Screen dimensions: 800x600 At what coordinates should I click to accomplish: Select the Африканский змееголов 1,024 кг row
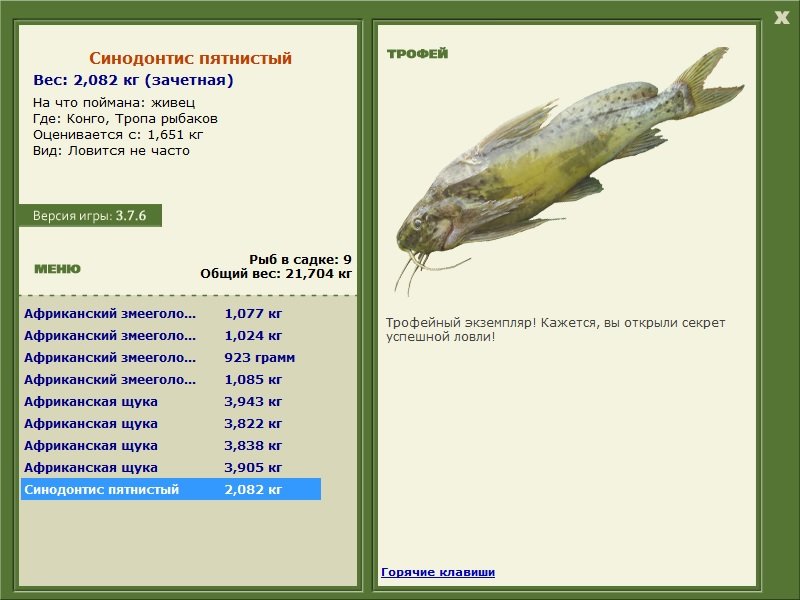pos(171,335)
